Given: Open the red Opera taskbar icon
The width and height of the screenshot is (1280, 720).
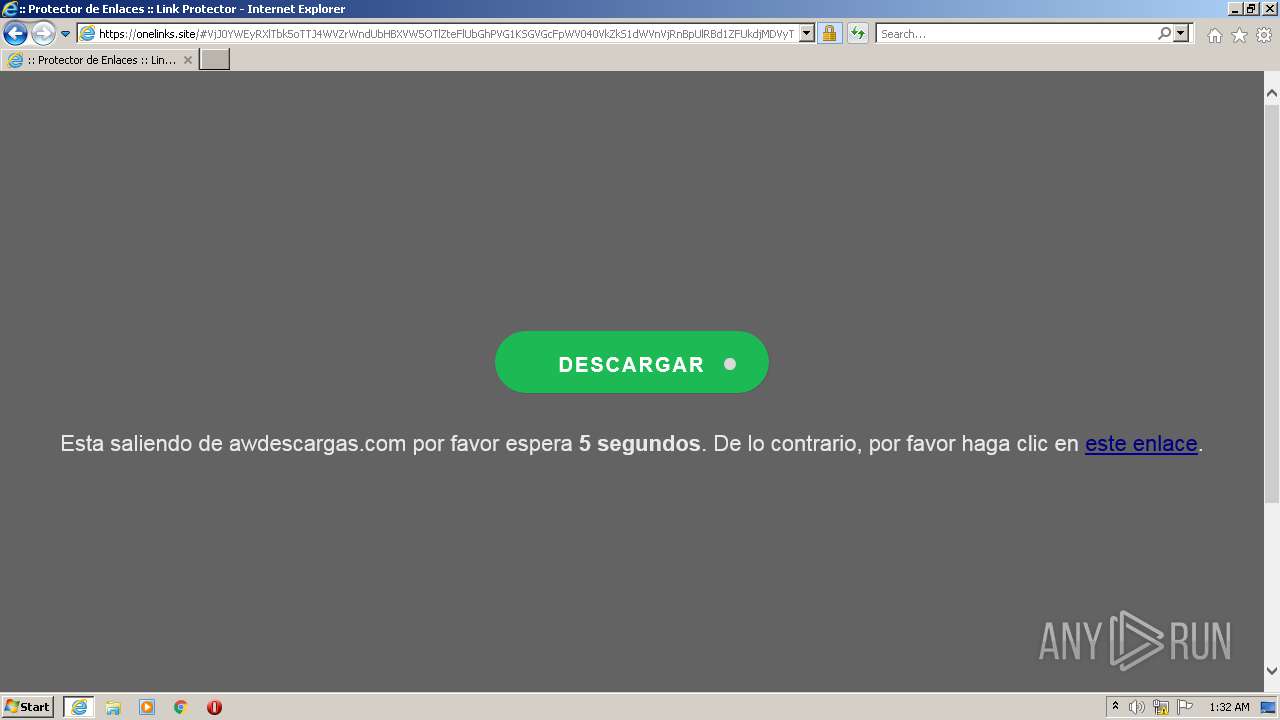Looking at the screenshot, I should (x=214, y=707).
